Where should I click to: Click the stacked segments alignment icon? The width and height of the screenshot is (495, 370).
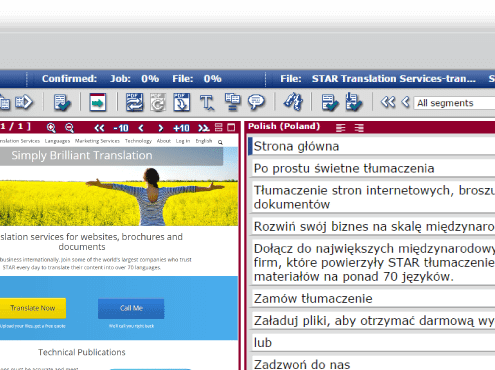tap(232, 102)
